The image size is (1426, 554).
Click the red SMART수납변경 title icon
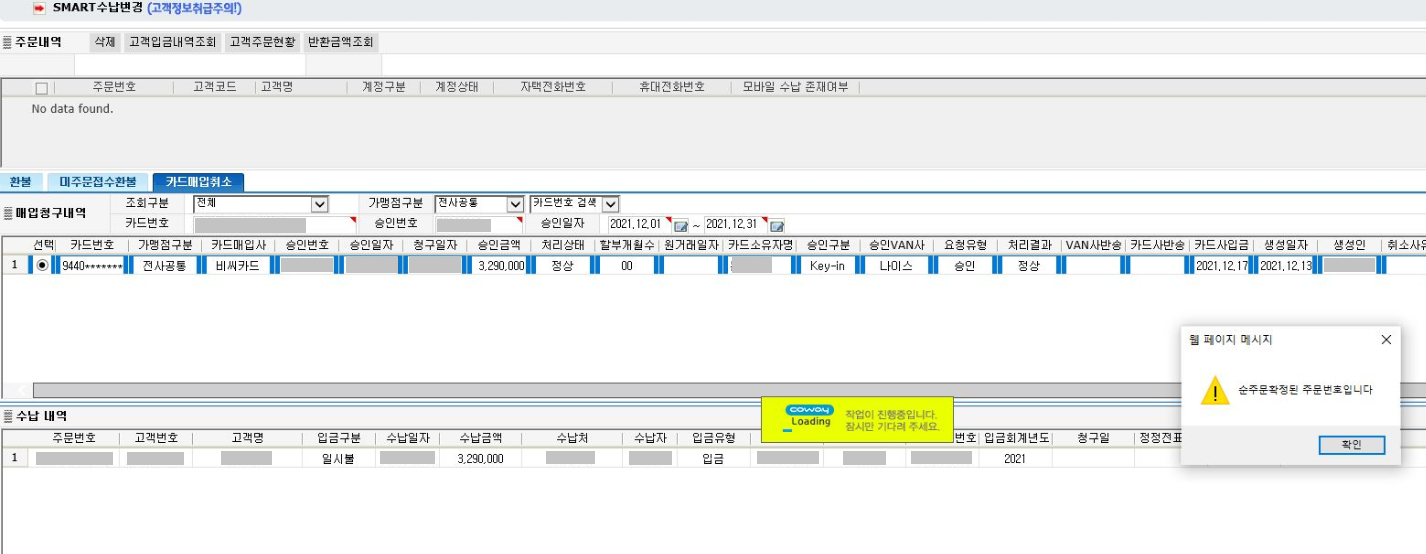point(39,8)
